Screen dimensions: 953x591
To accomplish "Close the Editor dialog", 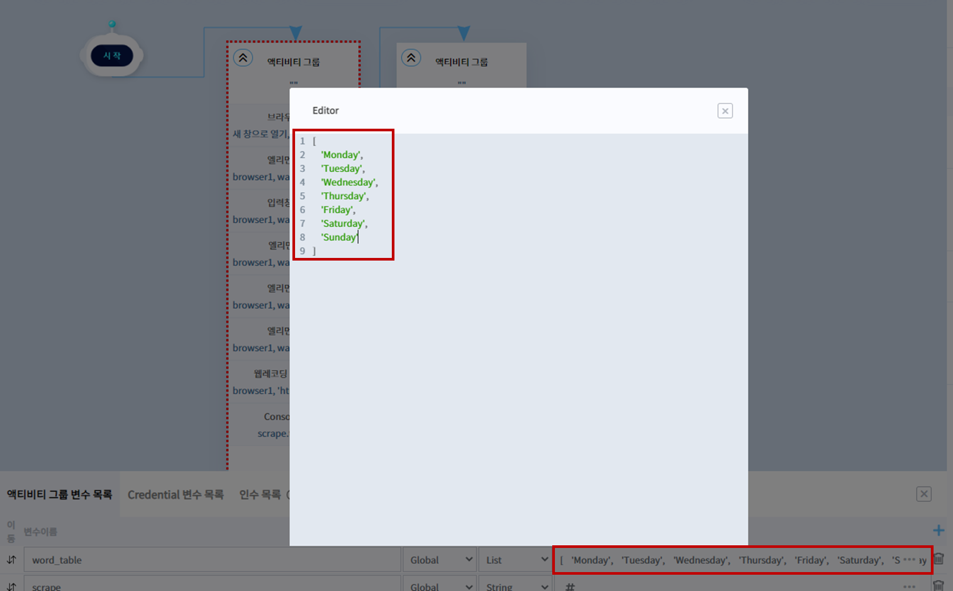I will pos(724,111).
